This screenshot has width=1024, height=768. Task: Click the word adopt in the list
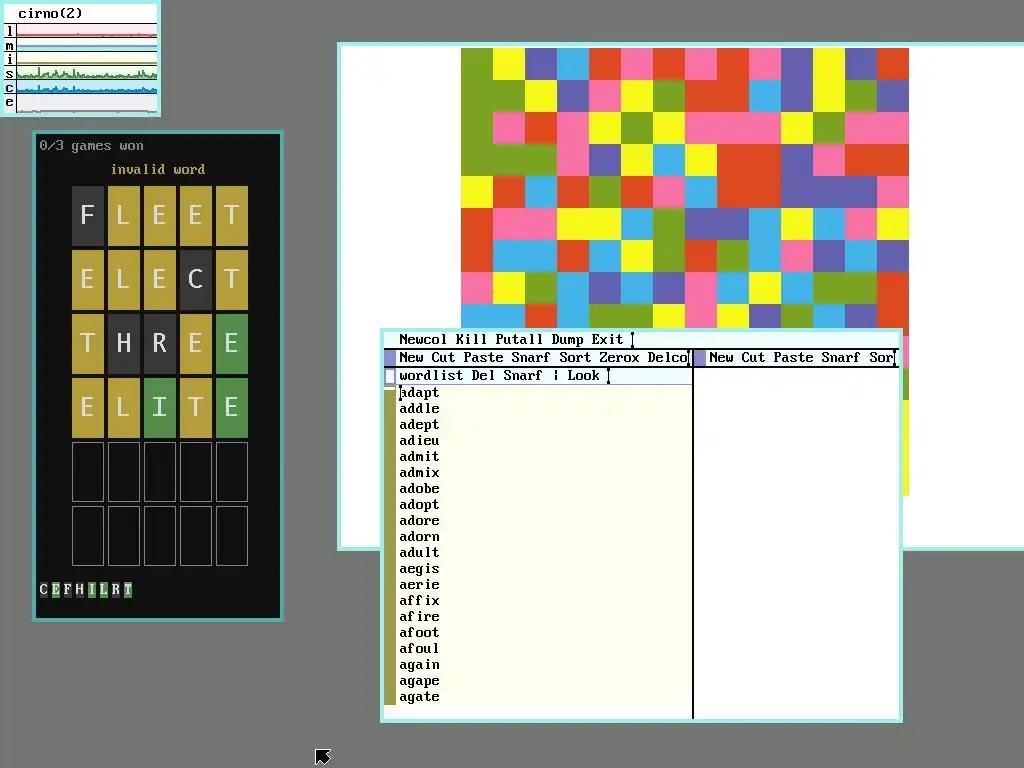click(419, 505)
